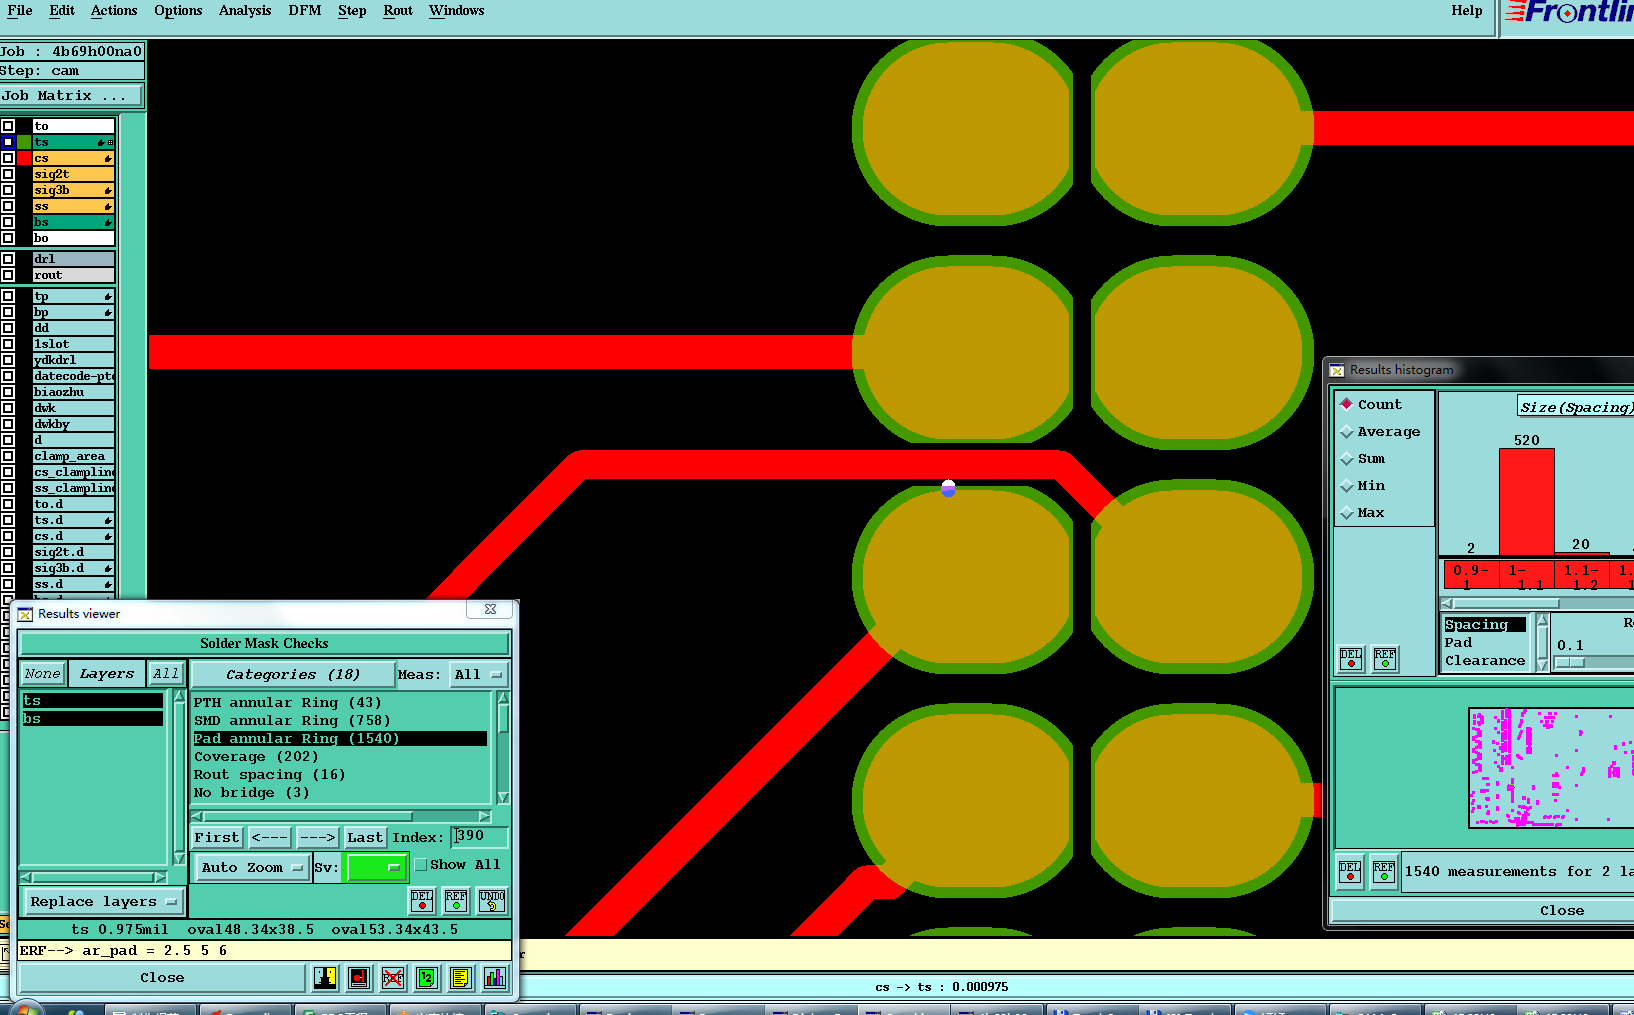The height and width of the screenshot is (1015, 1634).
Task: Click up arrow of categories list scrollbar
Action: (x=503, y=698)
